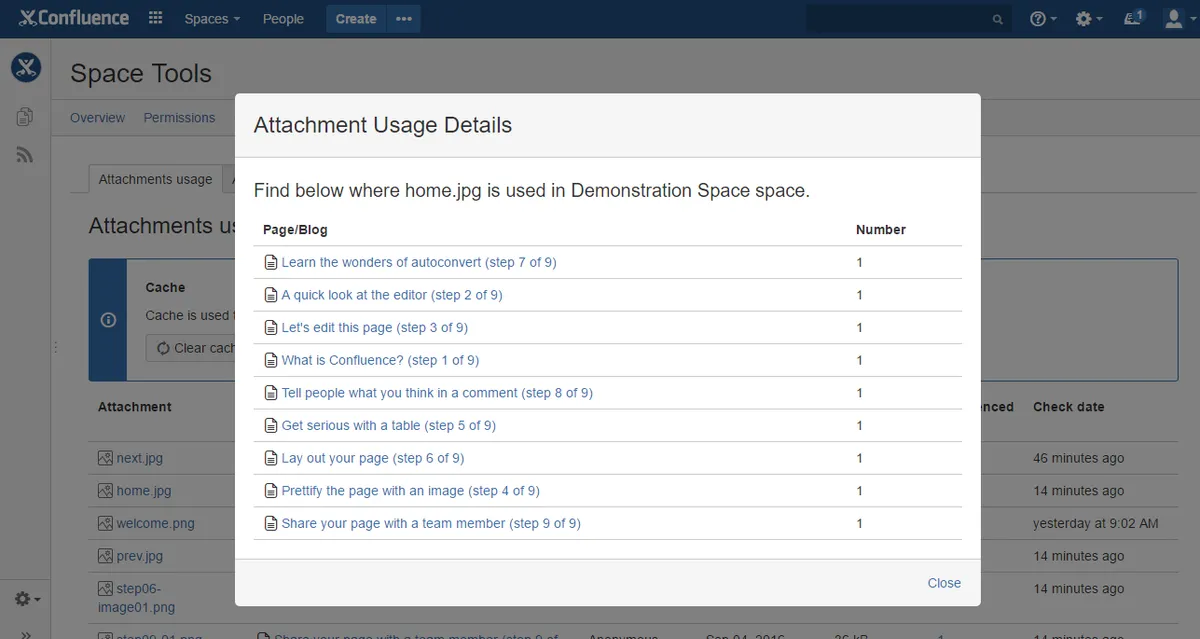The image size is (1200, 639).
Task: Open home.jpg attachment link
Action: pos(144,491)
